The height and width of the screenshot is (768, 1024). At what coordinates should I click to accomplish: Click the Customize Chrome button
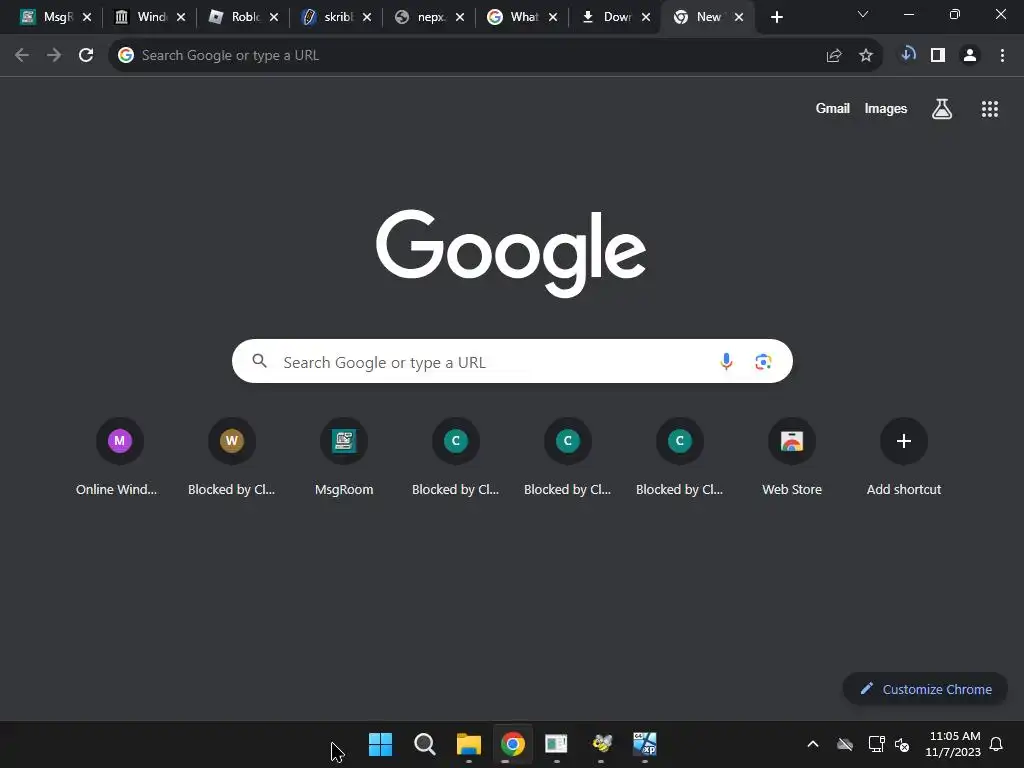pos(925,689)
